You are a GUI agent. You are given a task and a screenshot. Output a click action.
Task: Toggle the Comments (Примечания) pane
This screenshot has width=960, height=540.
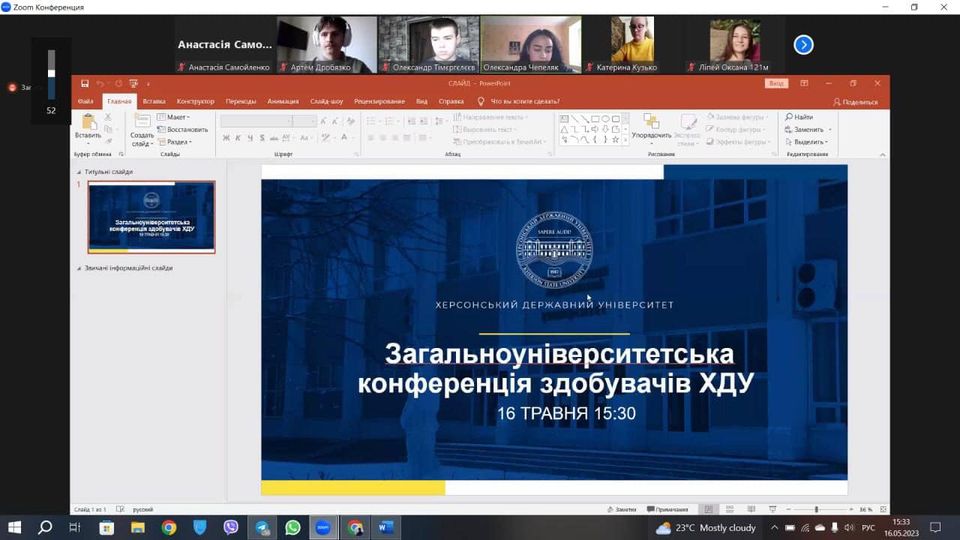click(667, 509)
